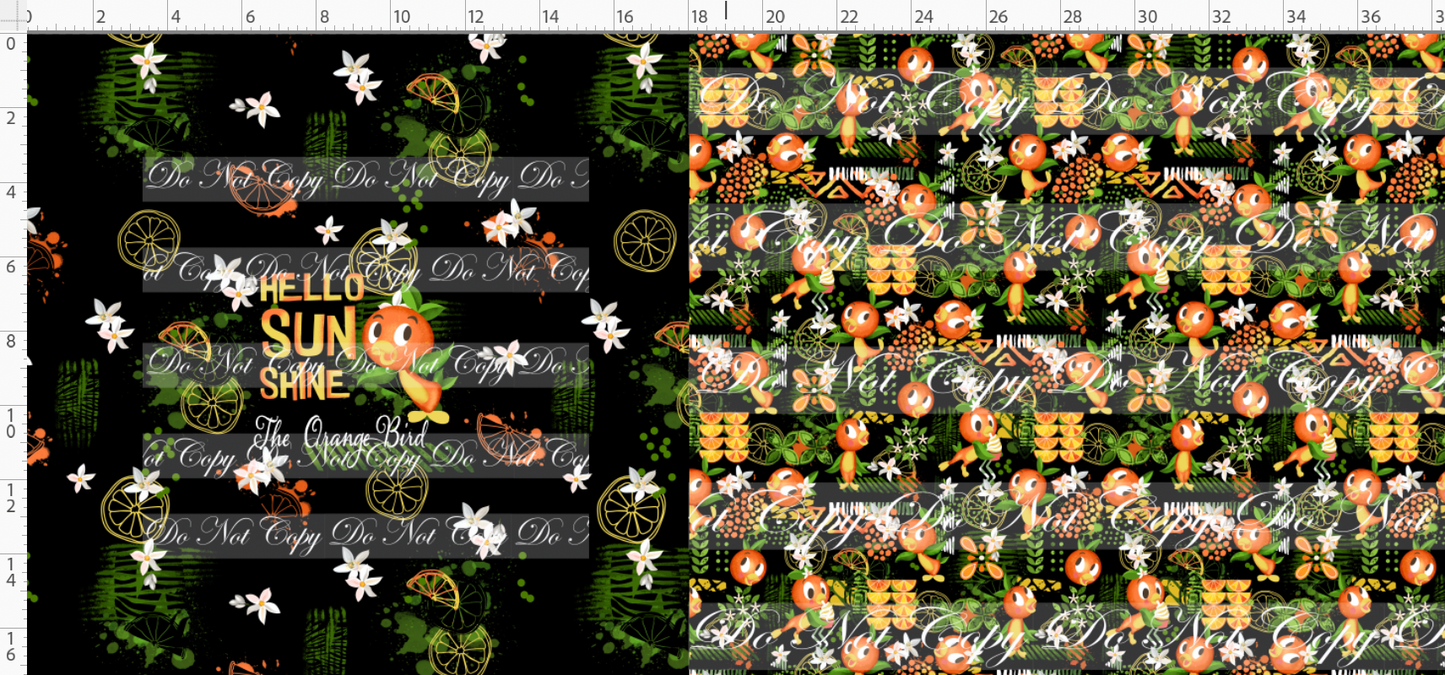Click the 16 mark on vertical ruler

point(11,646)
